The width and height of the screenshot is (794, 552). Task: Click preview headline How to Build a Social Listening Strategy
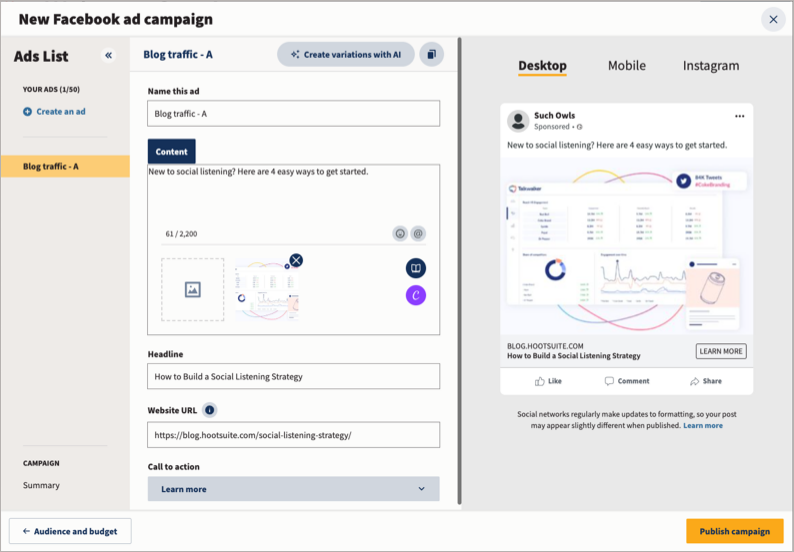[574, 356]
